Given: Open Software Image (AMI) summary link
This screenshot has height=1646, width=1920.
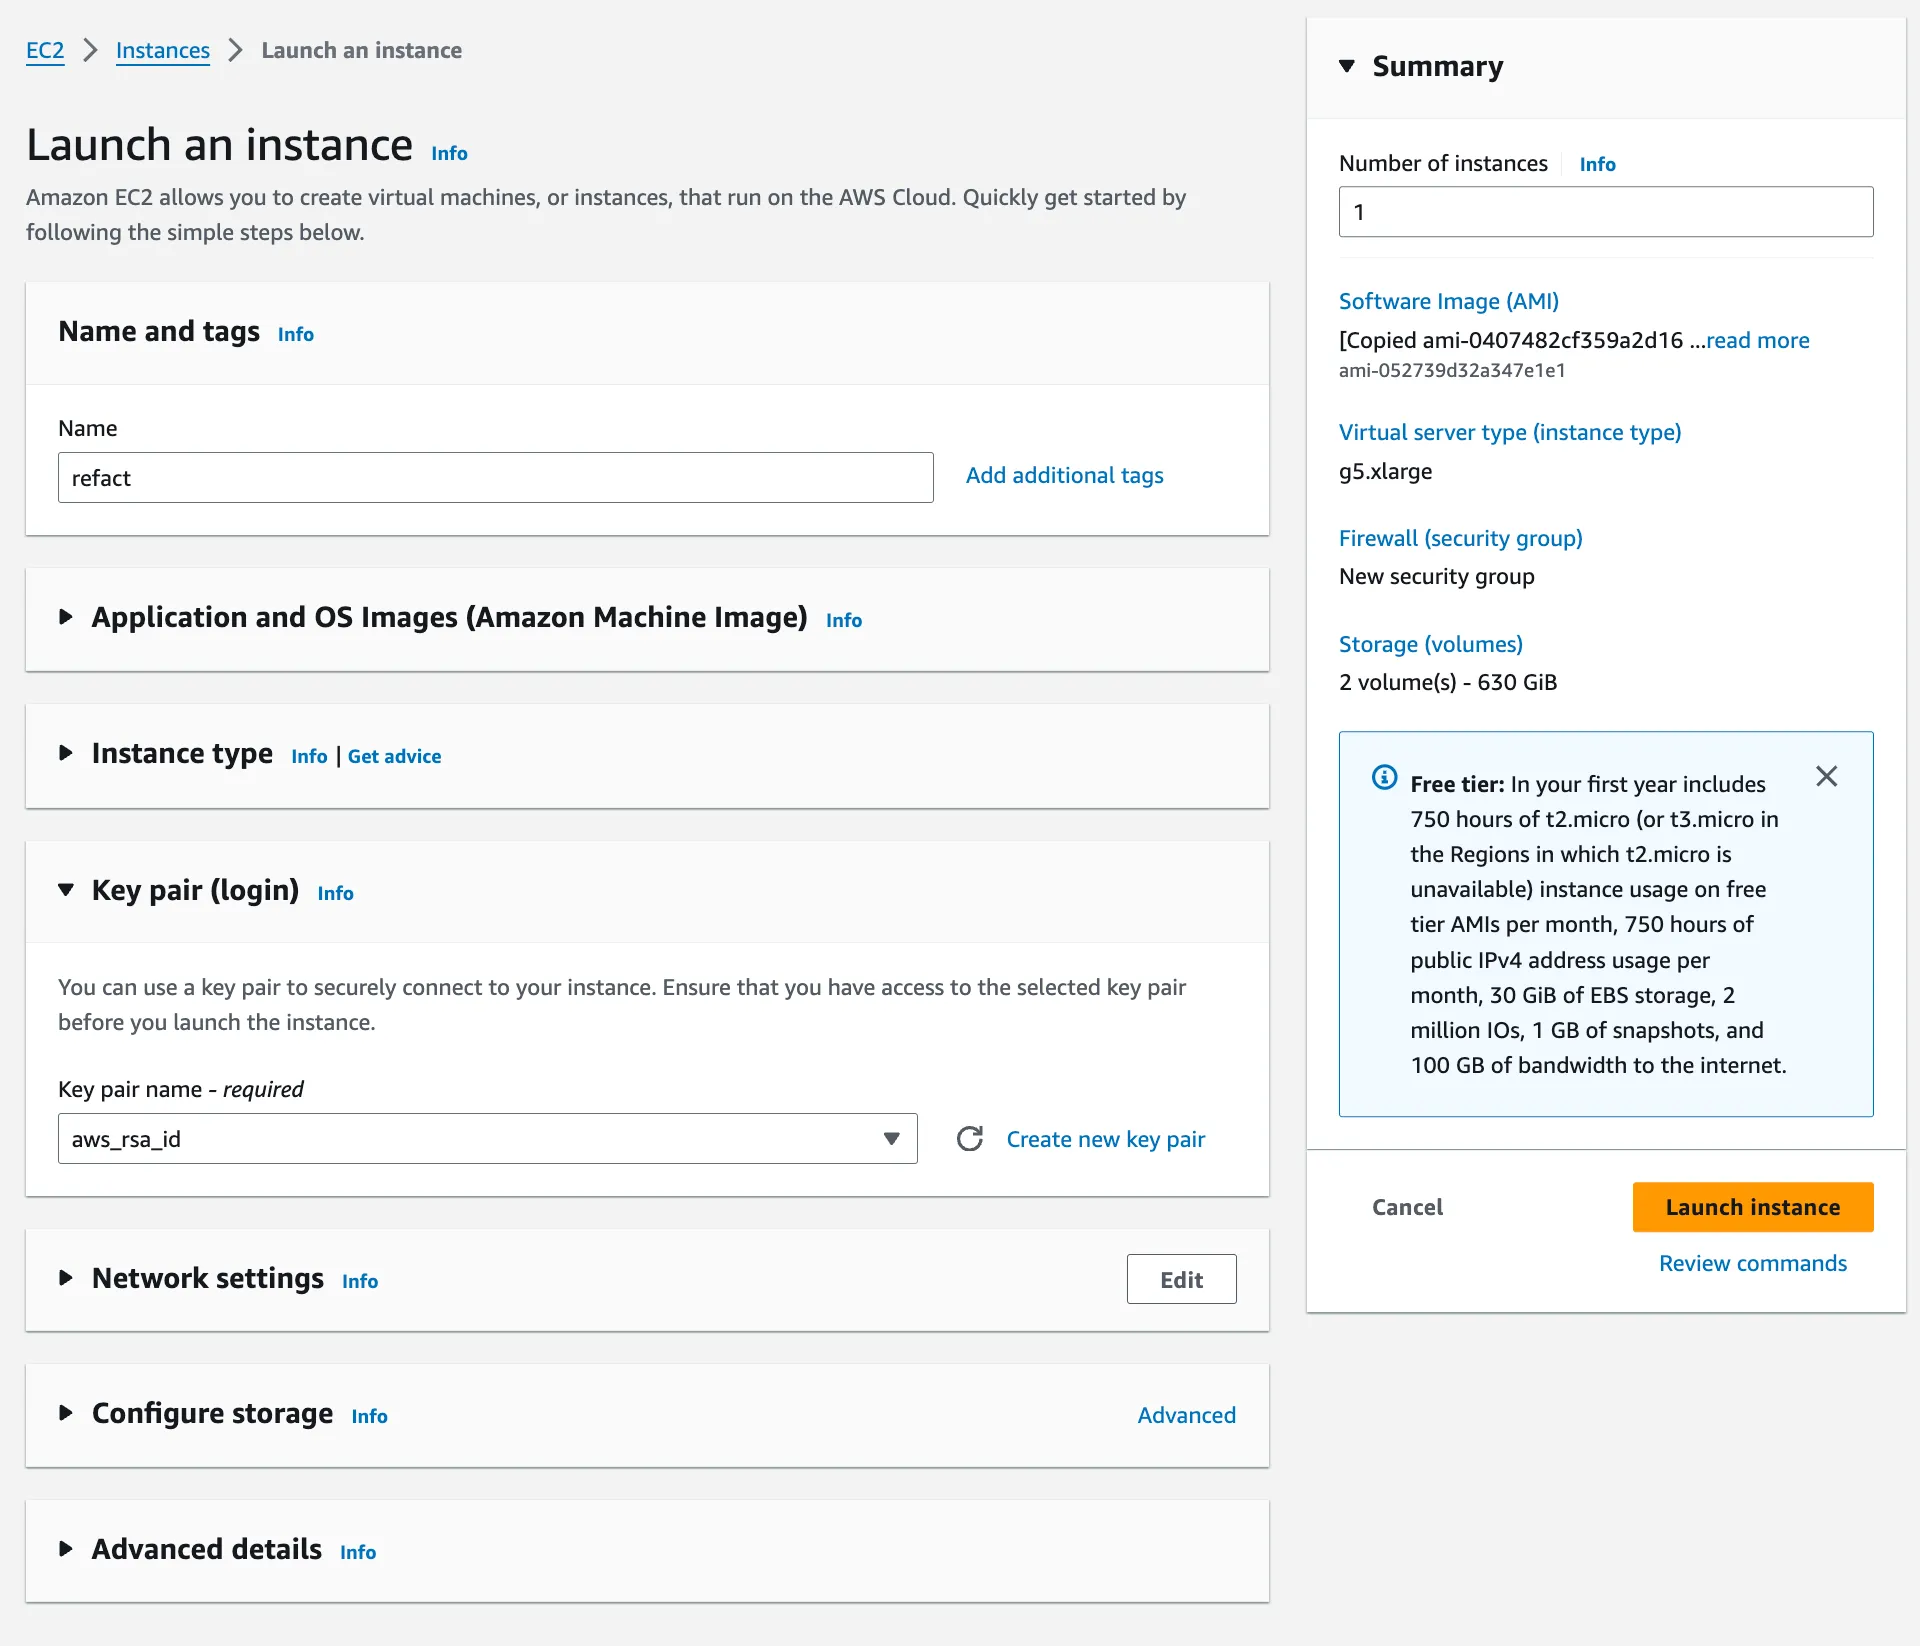Looking at the screenshot, I should 1449,301.
